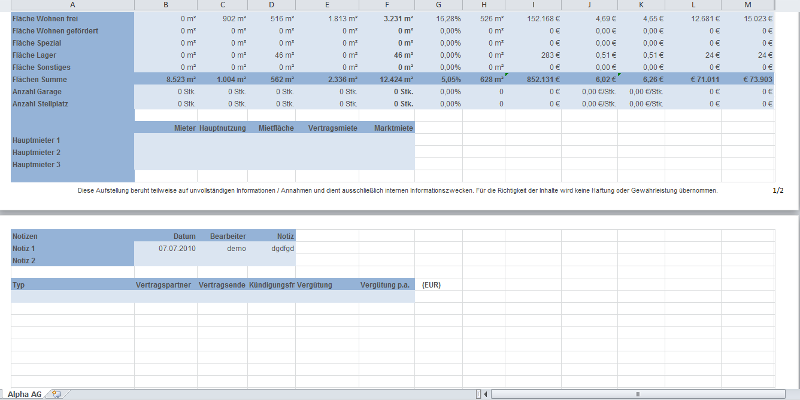Select the disclaimer line starting 'Diese Aufstellung'
The width and height of the screenshot is (800, 400).
click(x=397, y=190)
